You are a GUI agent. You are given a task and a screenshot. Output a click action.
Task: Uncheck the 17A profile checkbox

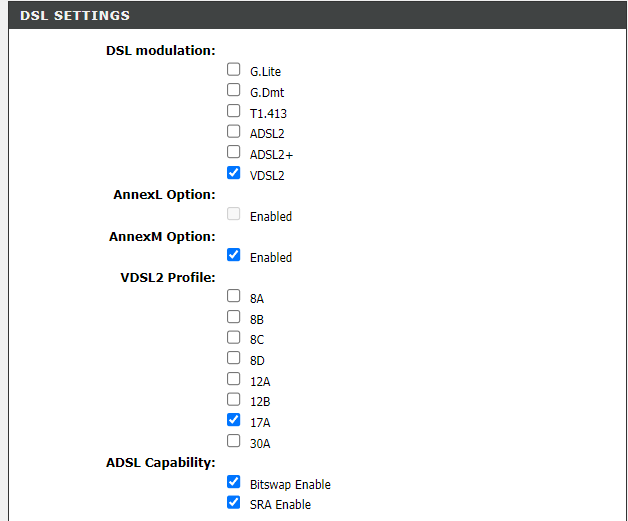click(234, 420)
